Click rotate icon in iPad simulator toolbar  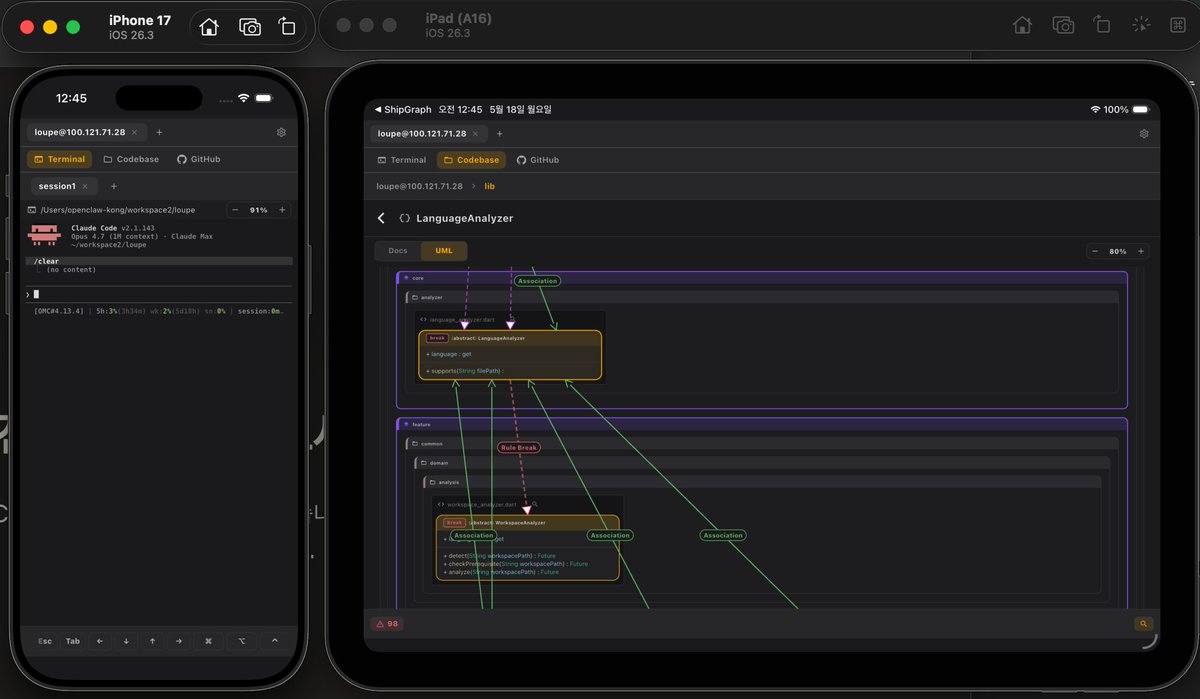pyautogui.click(x=1102, y=26)
